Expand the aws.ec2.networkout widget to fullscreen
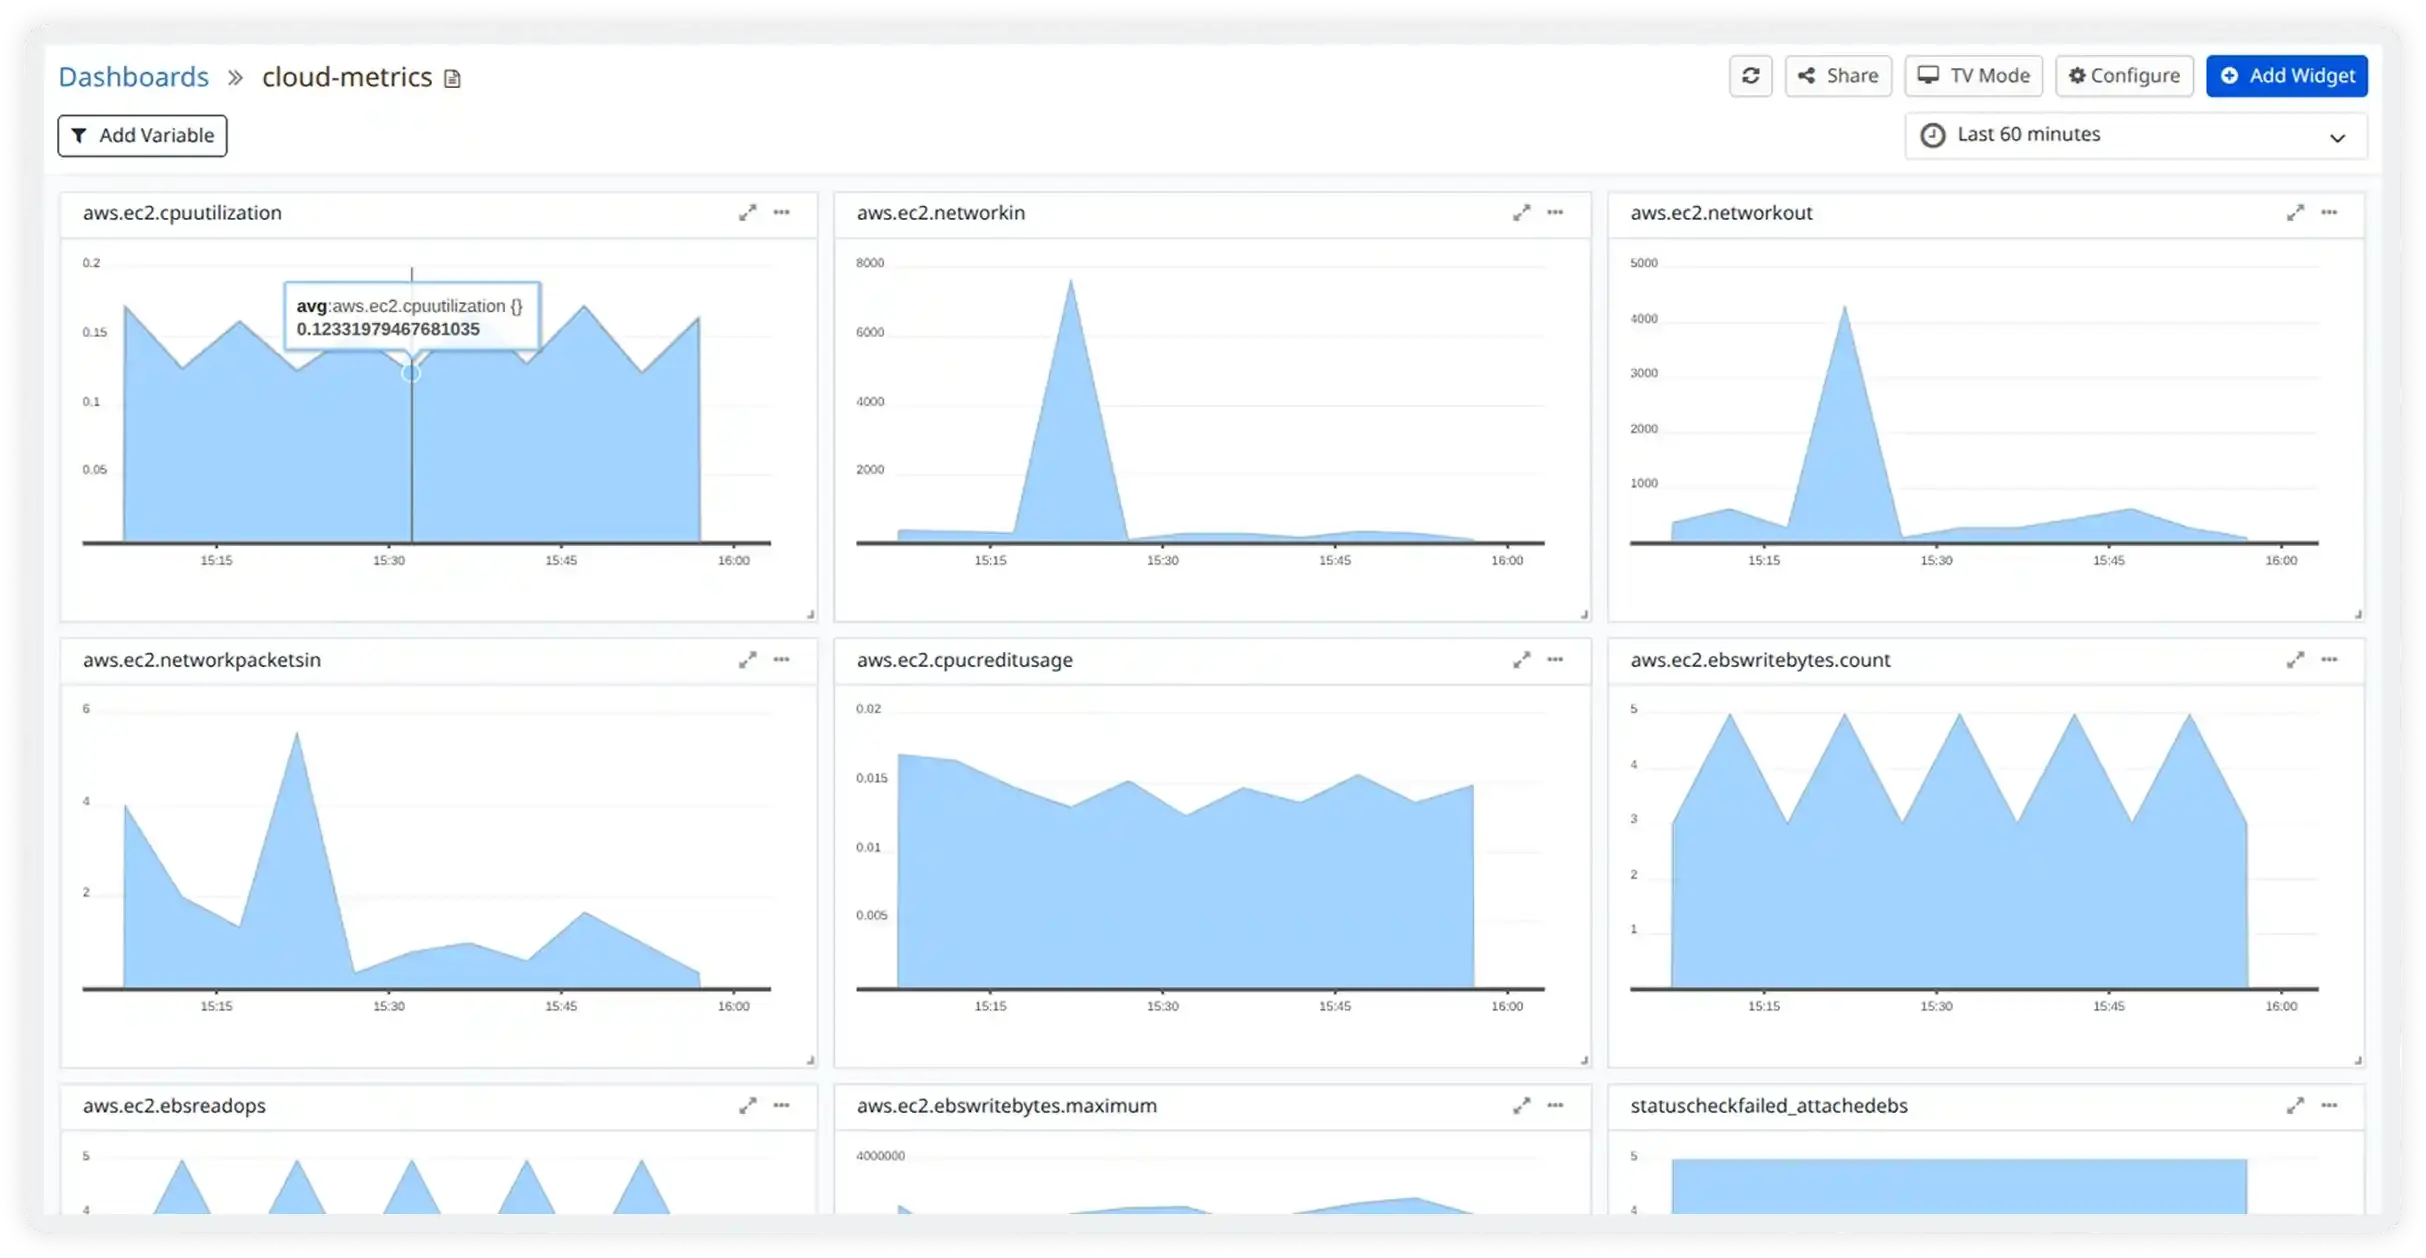2426x1258 pixels. [x=2296, y=212]
